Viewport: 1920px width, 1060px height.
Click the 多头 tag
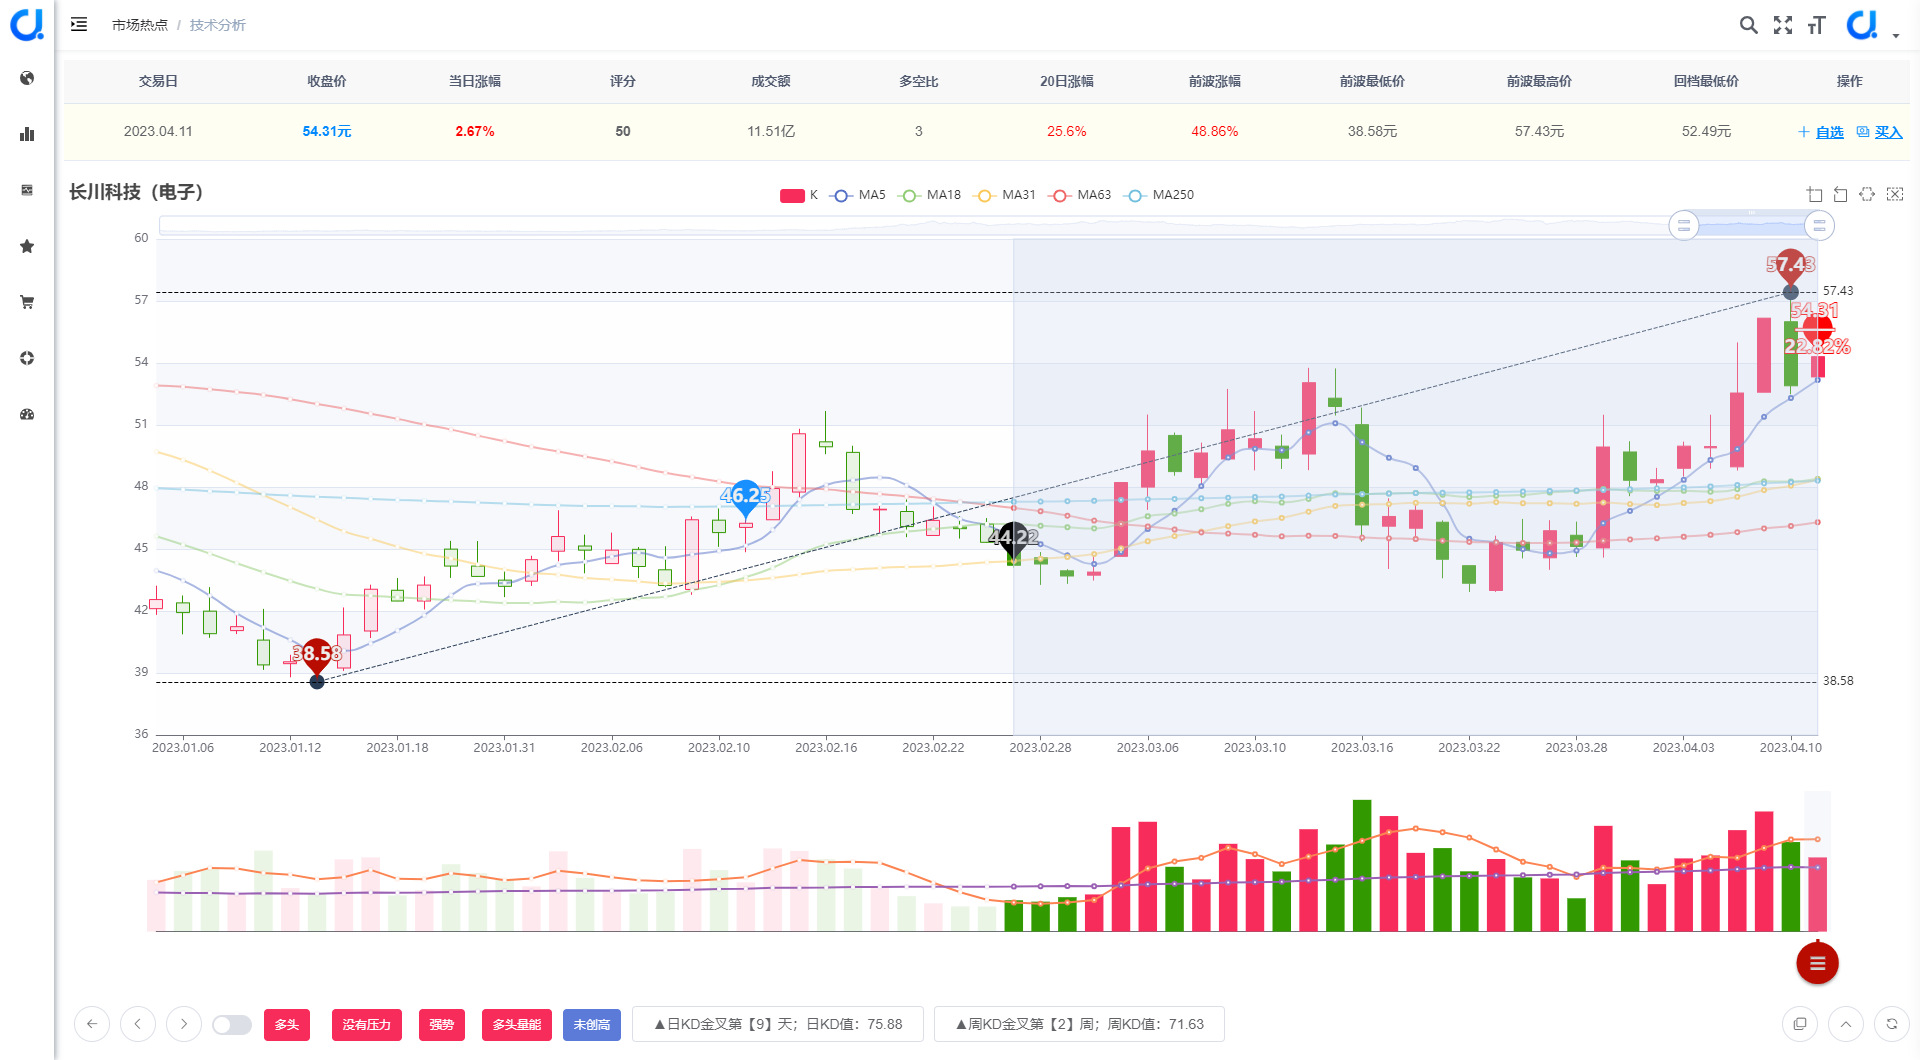(287, 1025)
